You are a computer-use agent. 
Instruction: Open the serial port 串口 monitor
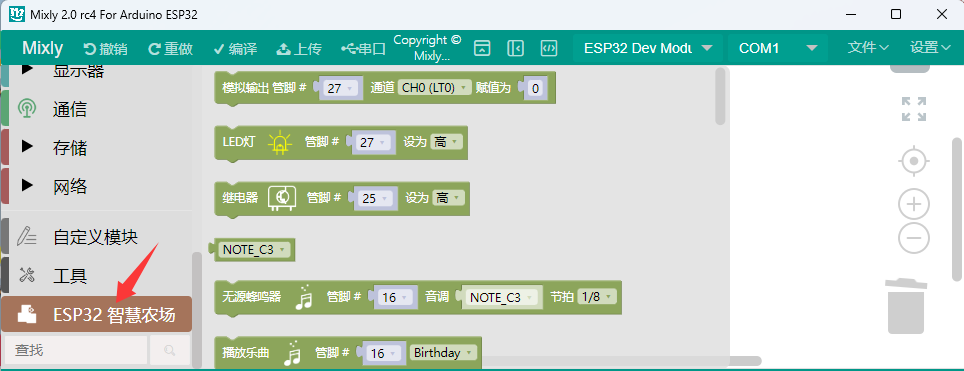363,49
